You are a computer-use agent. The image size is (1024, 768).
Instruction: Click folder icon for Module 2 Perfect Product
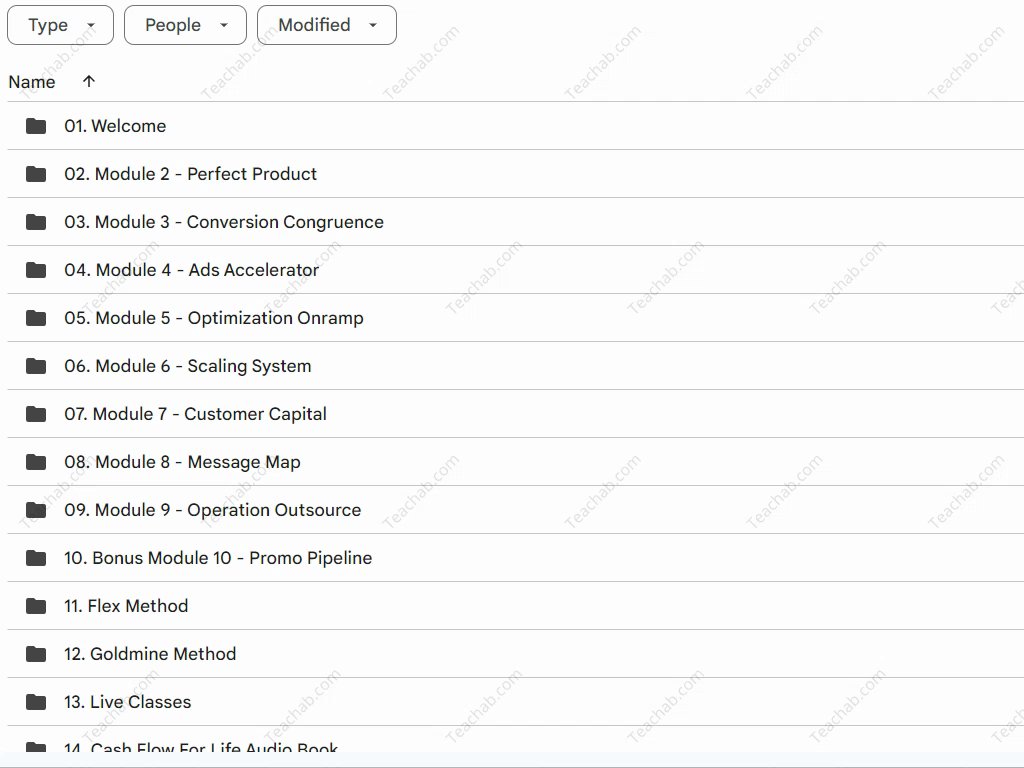coord(36,174)
